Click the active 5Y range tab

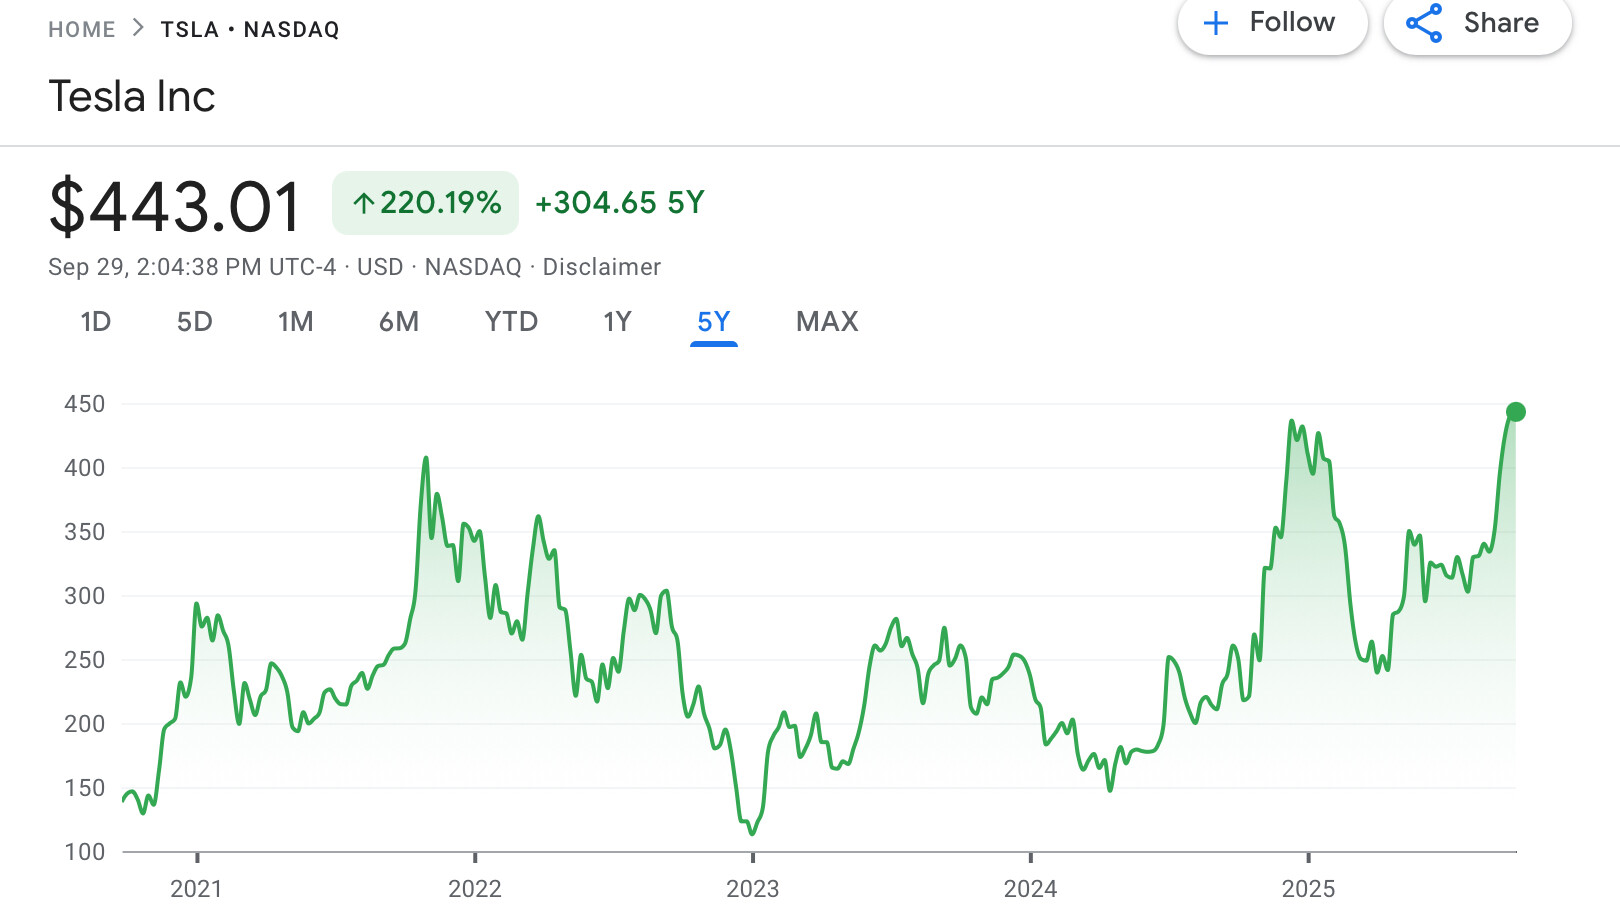pyautogui.click(x=713, y=322)
